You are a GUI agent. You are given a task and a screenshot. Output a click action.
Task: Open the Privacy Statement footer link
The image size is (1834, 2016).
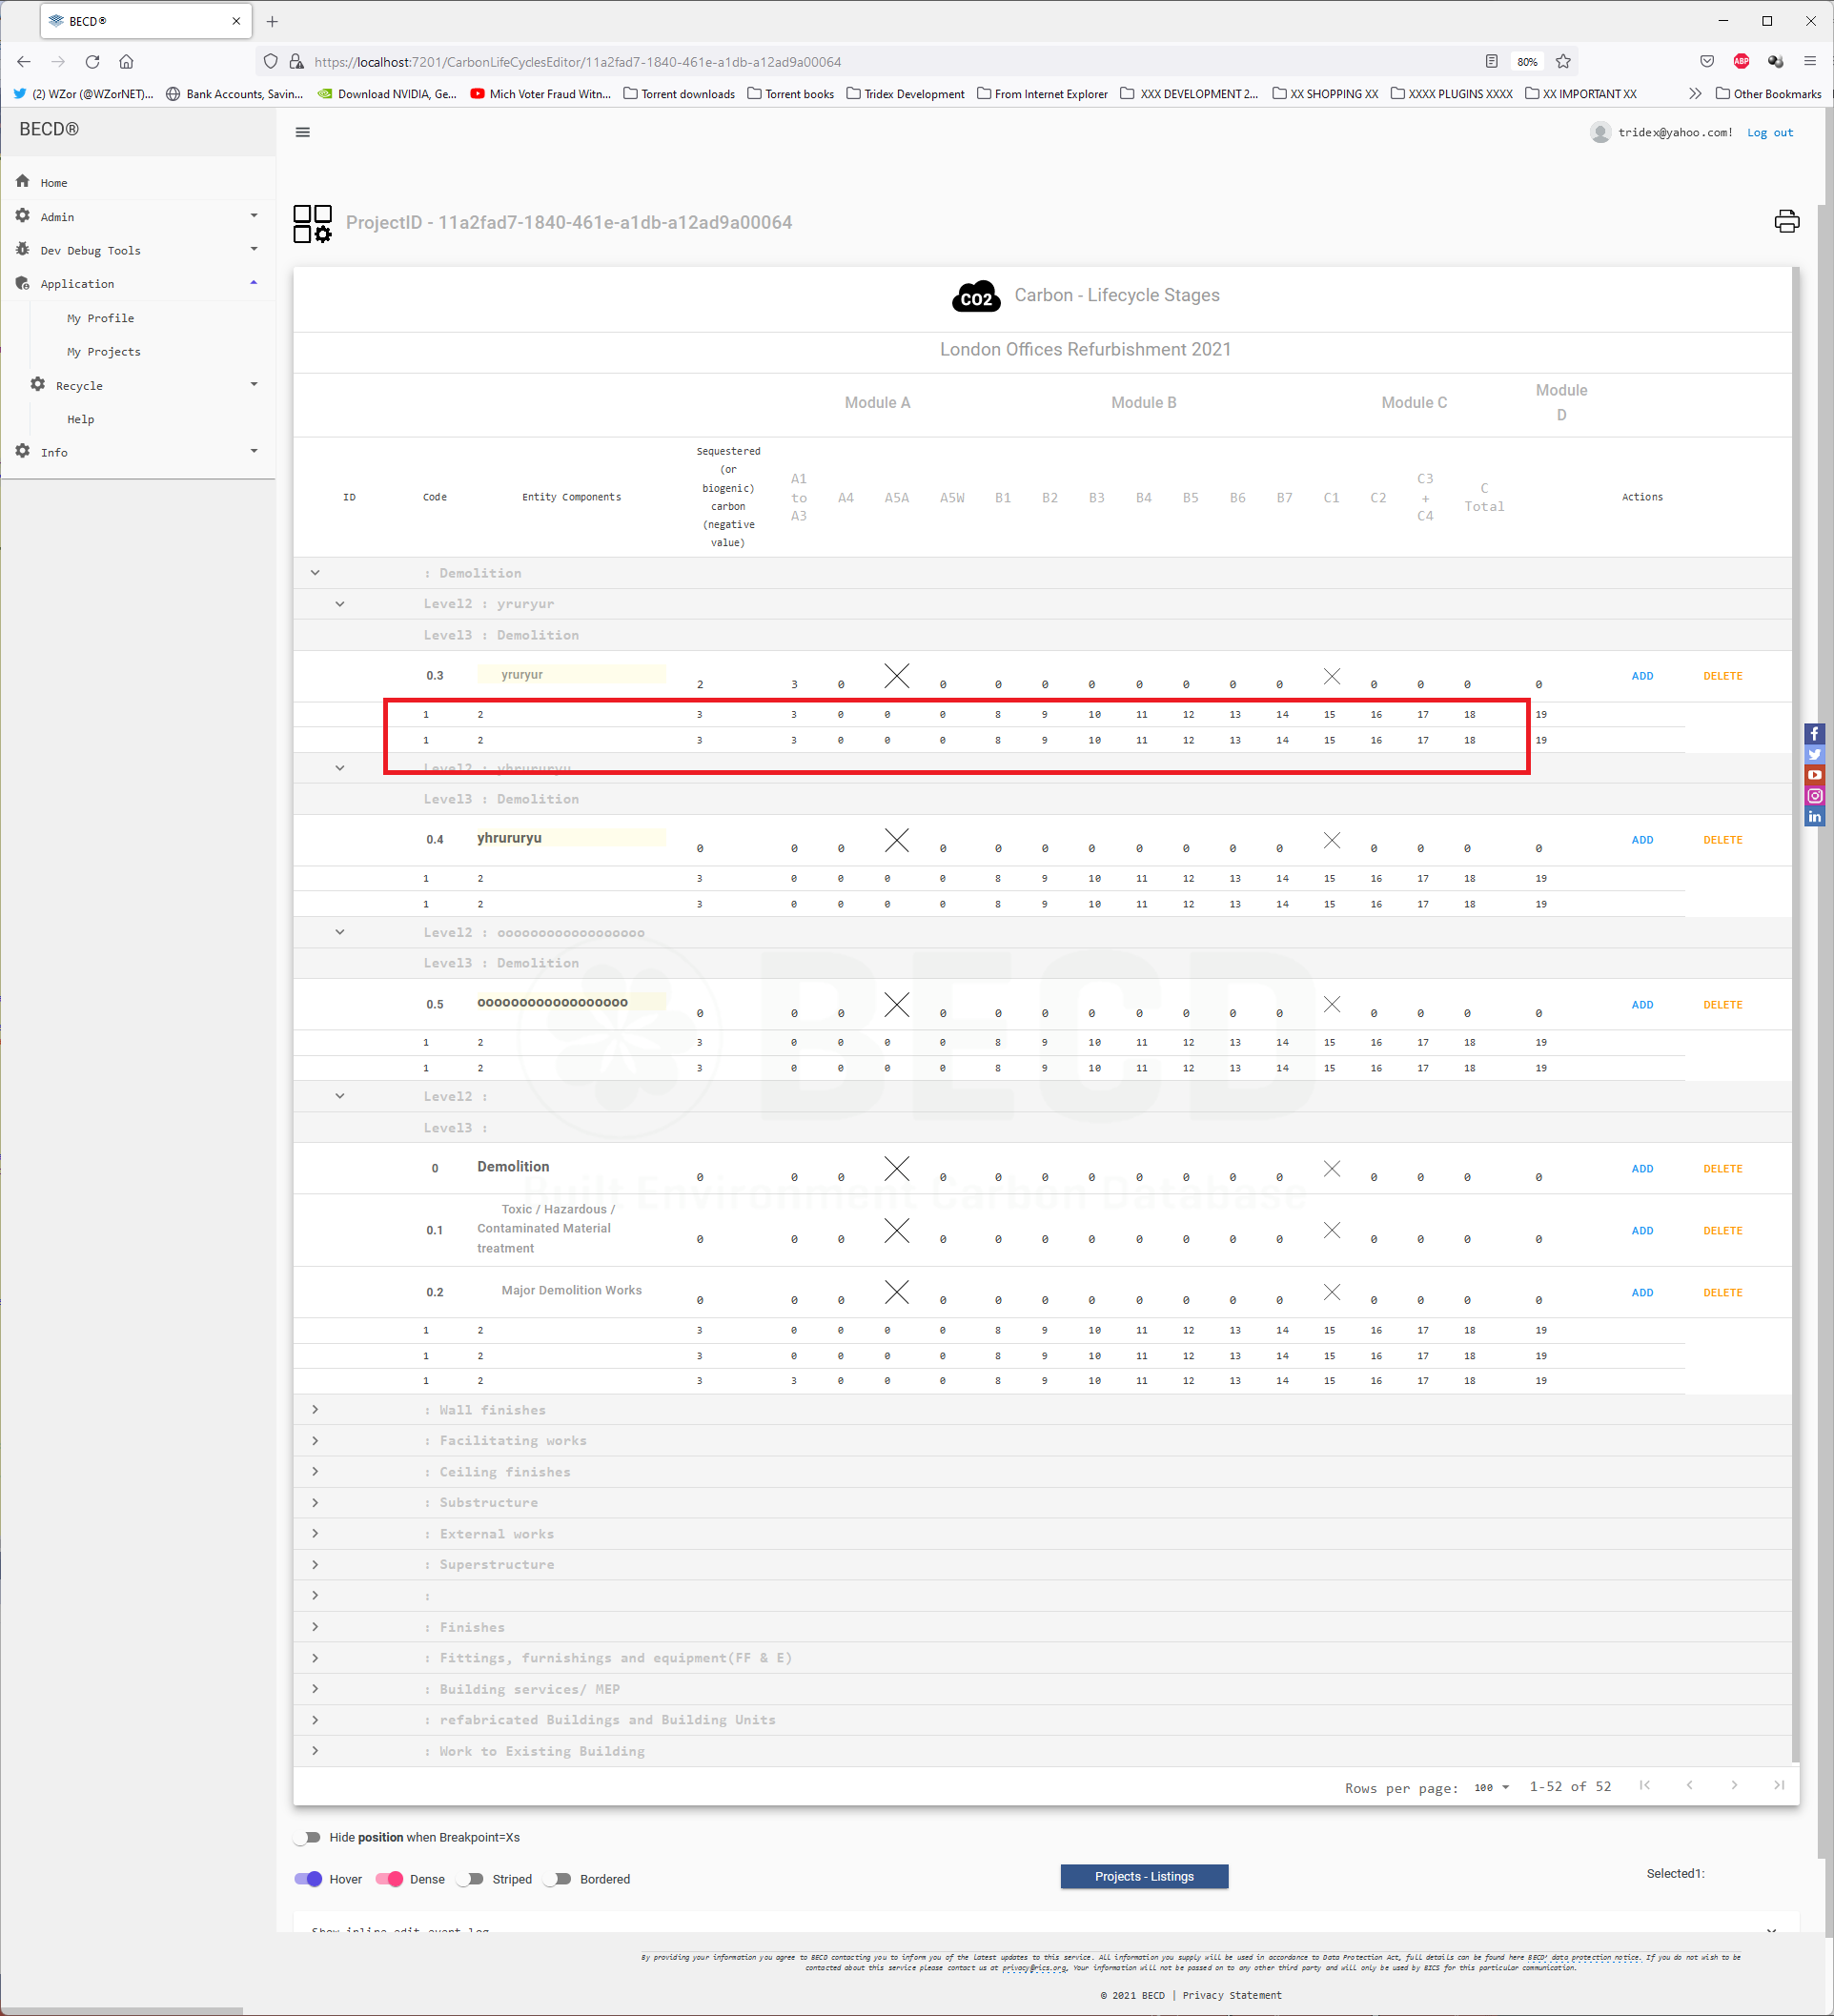point(1231,1995)
